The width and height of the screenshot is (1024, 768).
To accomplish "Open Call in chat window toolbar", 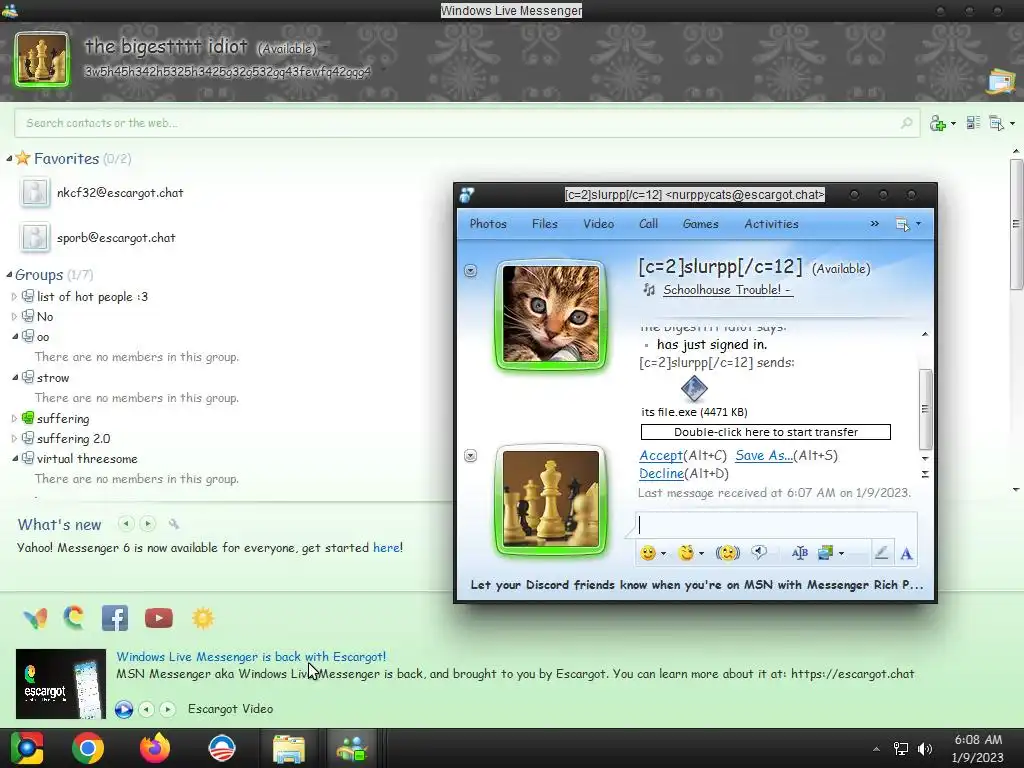I will (x=648, y=224).
